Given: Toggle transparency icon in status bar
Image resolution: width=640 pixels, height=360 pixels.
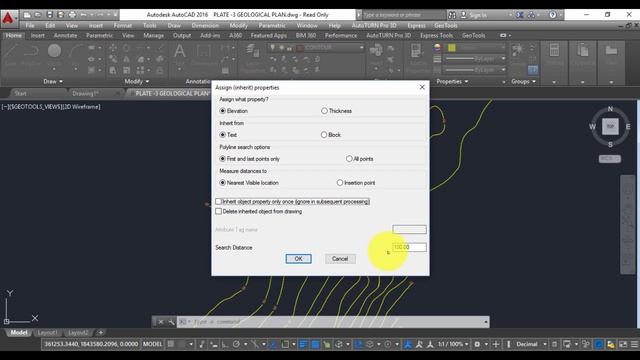Looking at the screenshot, I should pyautogui.click(x=316, y=344).
